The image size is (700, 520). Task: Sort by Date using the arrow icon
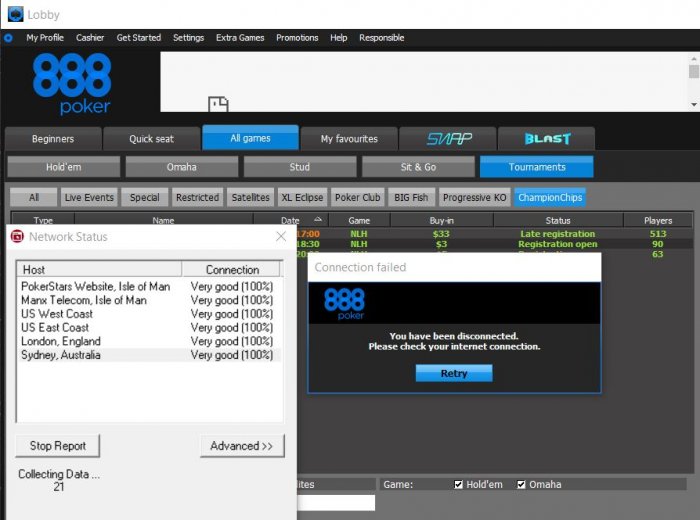318,219
